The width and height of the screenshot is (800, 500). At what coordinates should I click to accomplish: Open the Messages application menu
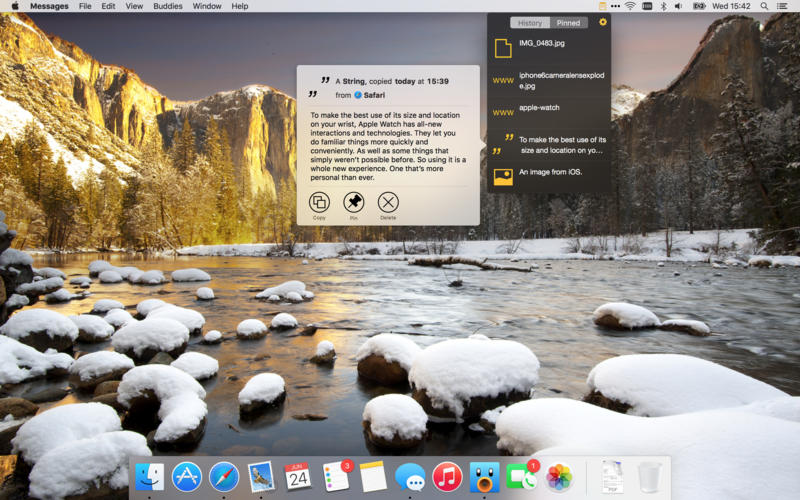[x=49, y=6]
